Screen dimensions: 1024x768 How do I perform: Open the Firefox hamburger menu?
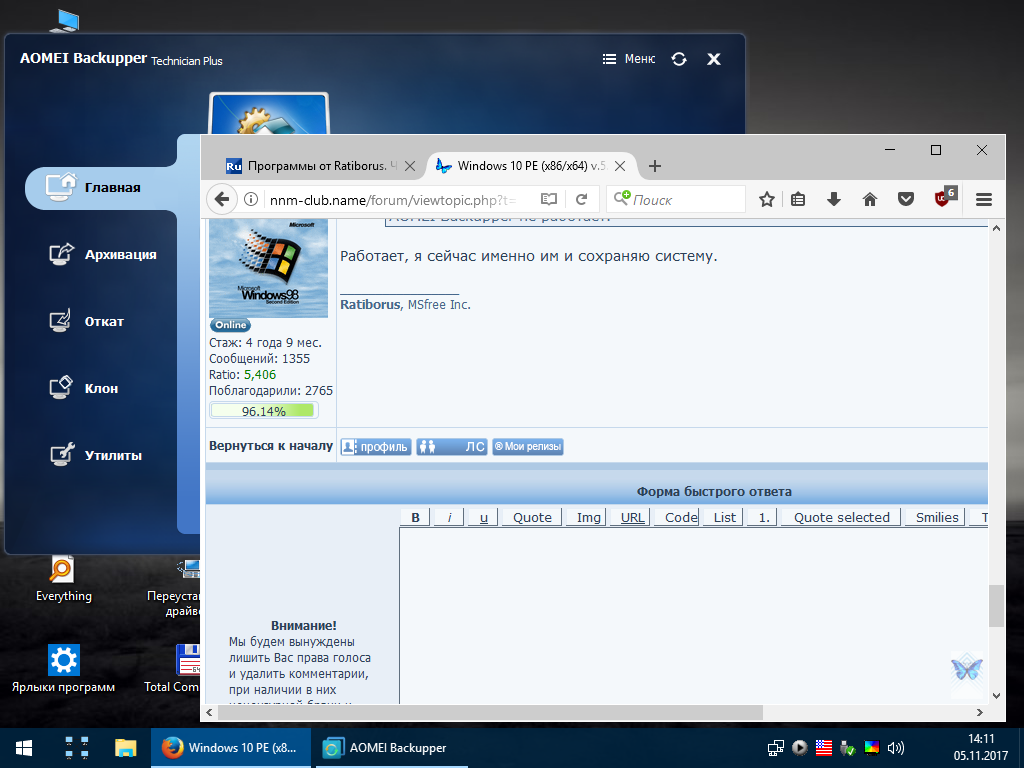coord(983,199)
